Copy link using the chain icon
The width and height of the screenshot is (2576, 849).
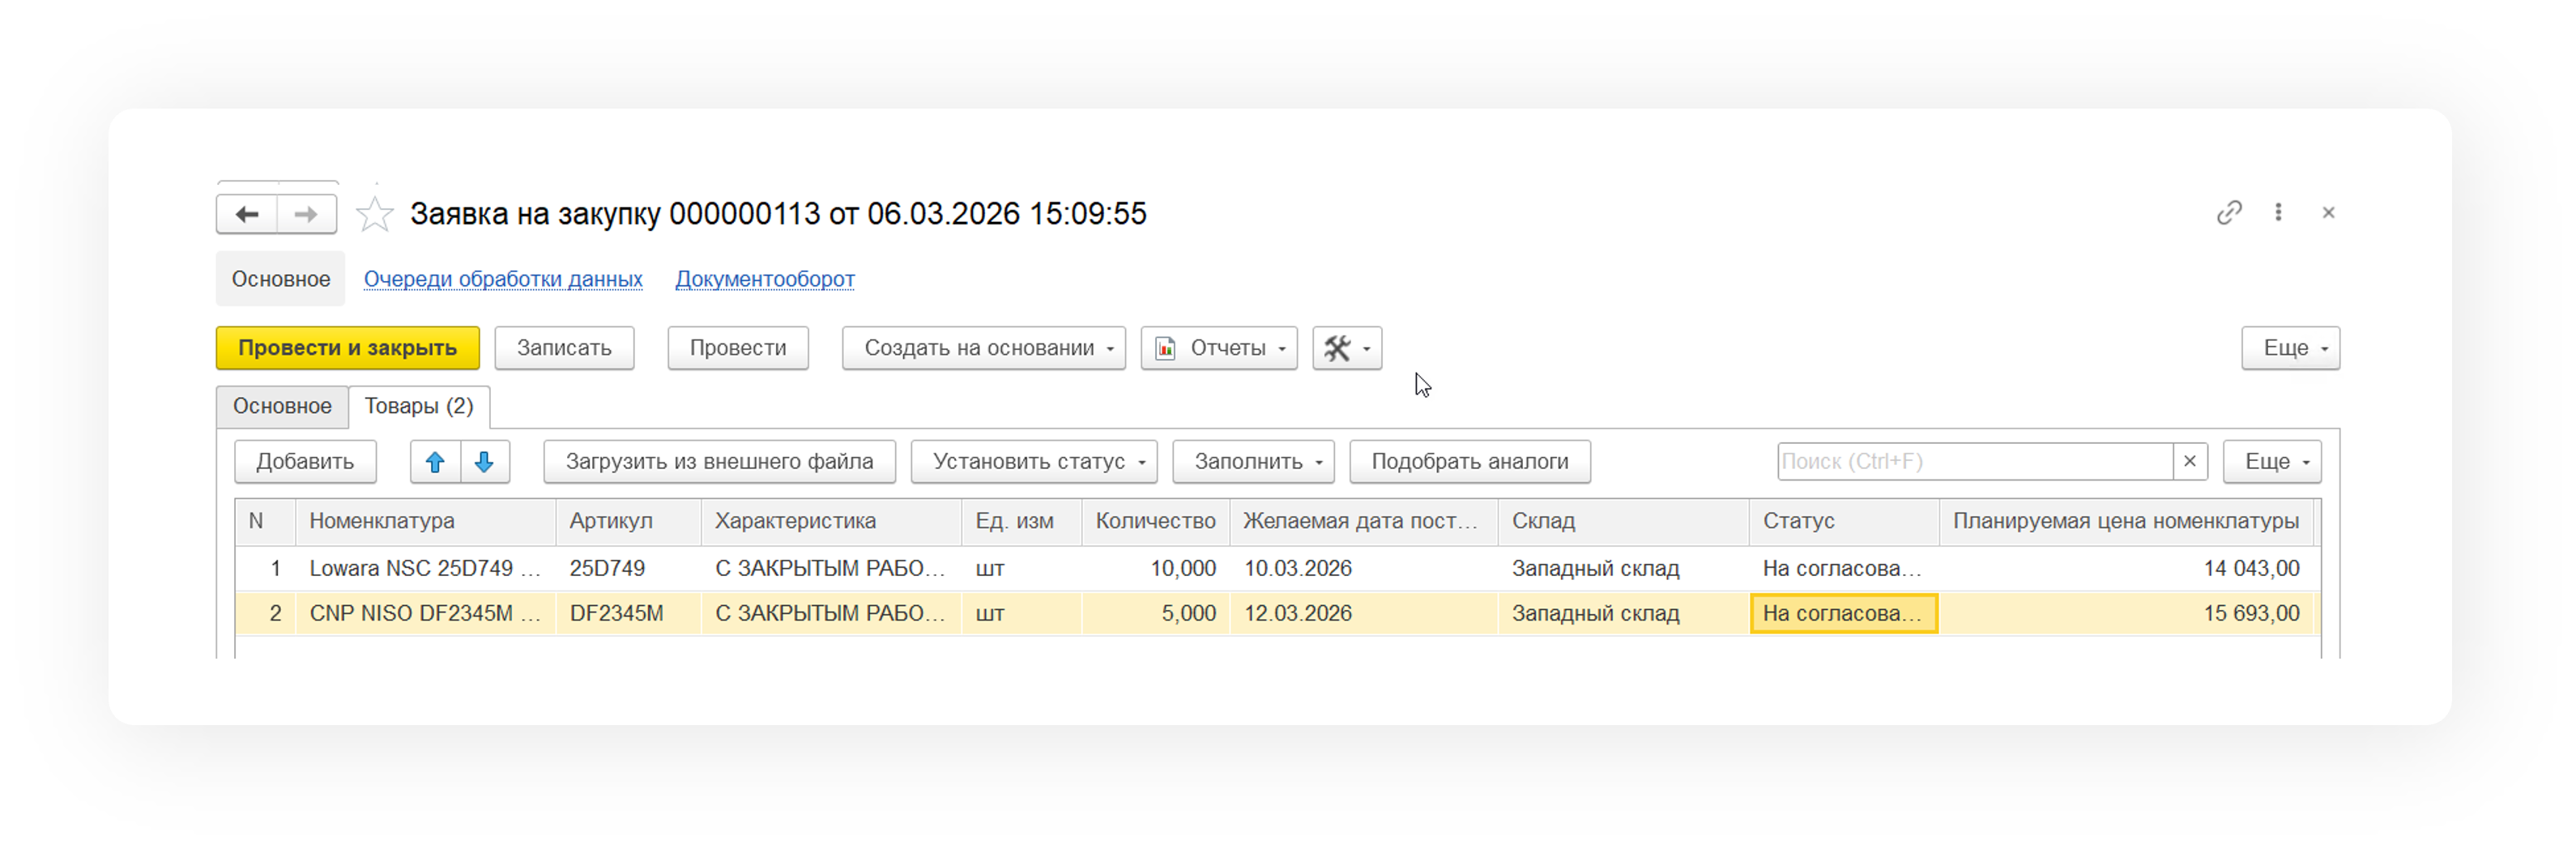(2229, 212)
